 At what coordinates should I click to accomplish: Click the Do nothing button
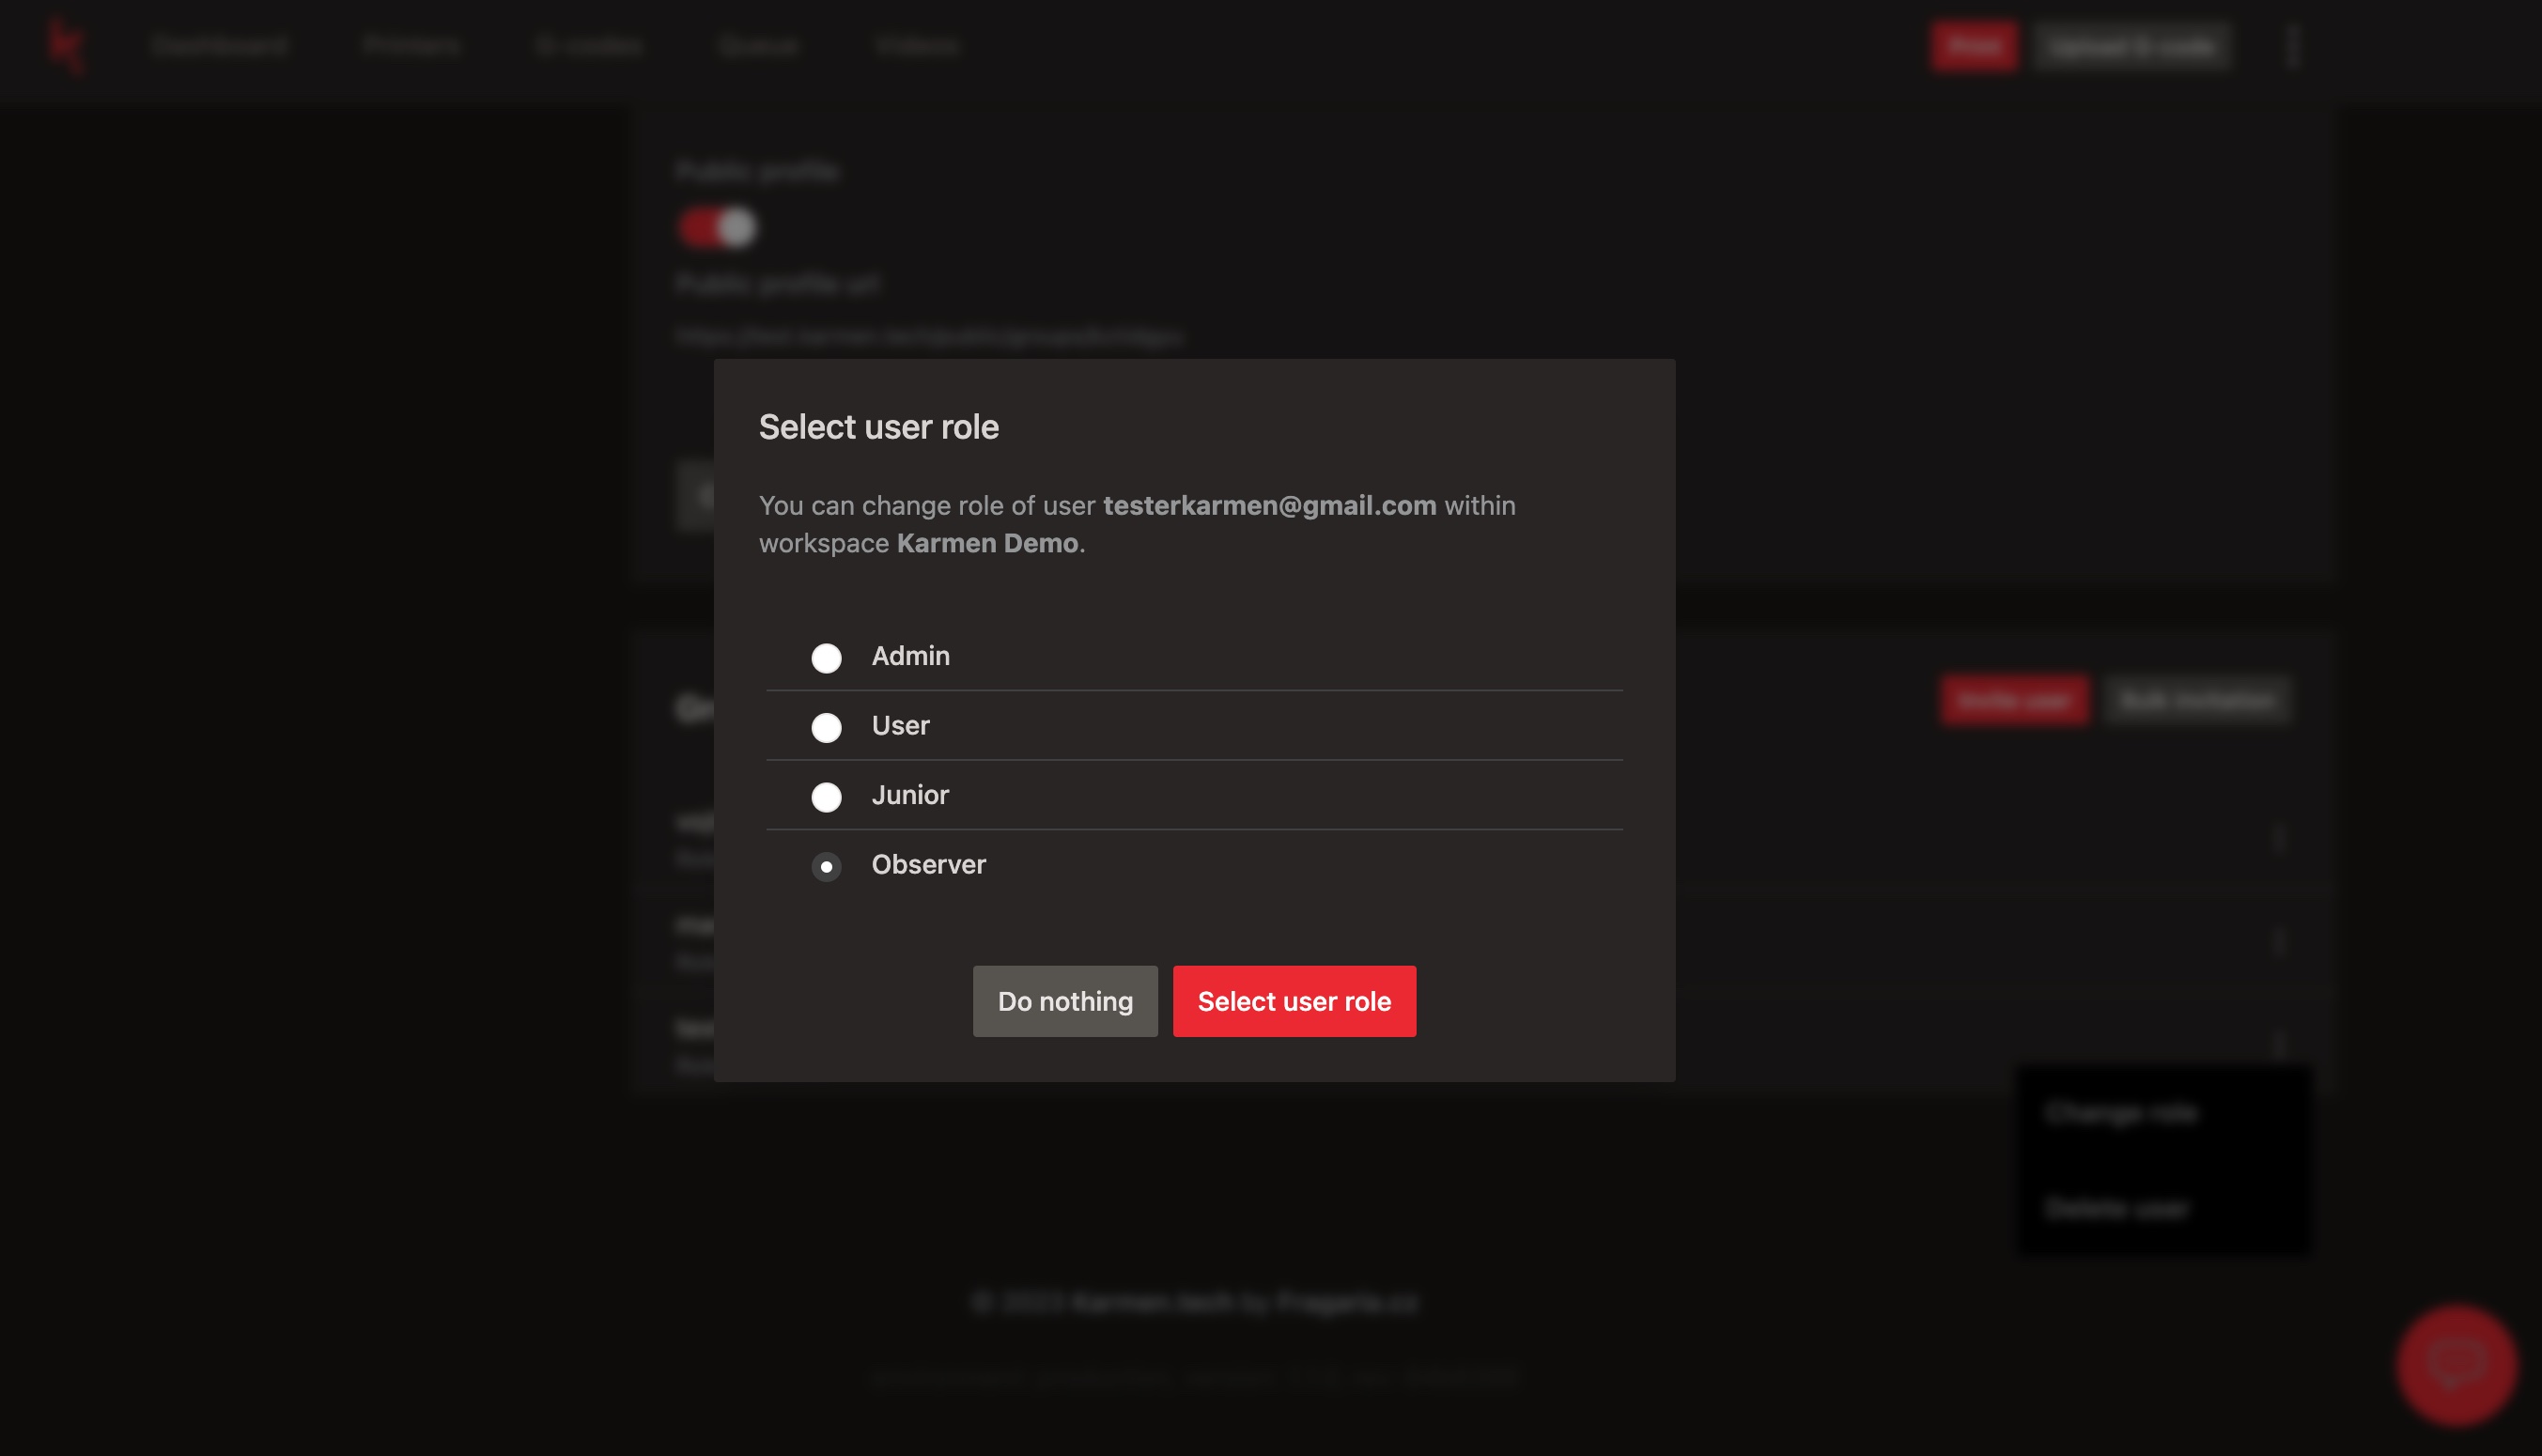pyautogui.click(x=1065, y=1000)
